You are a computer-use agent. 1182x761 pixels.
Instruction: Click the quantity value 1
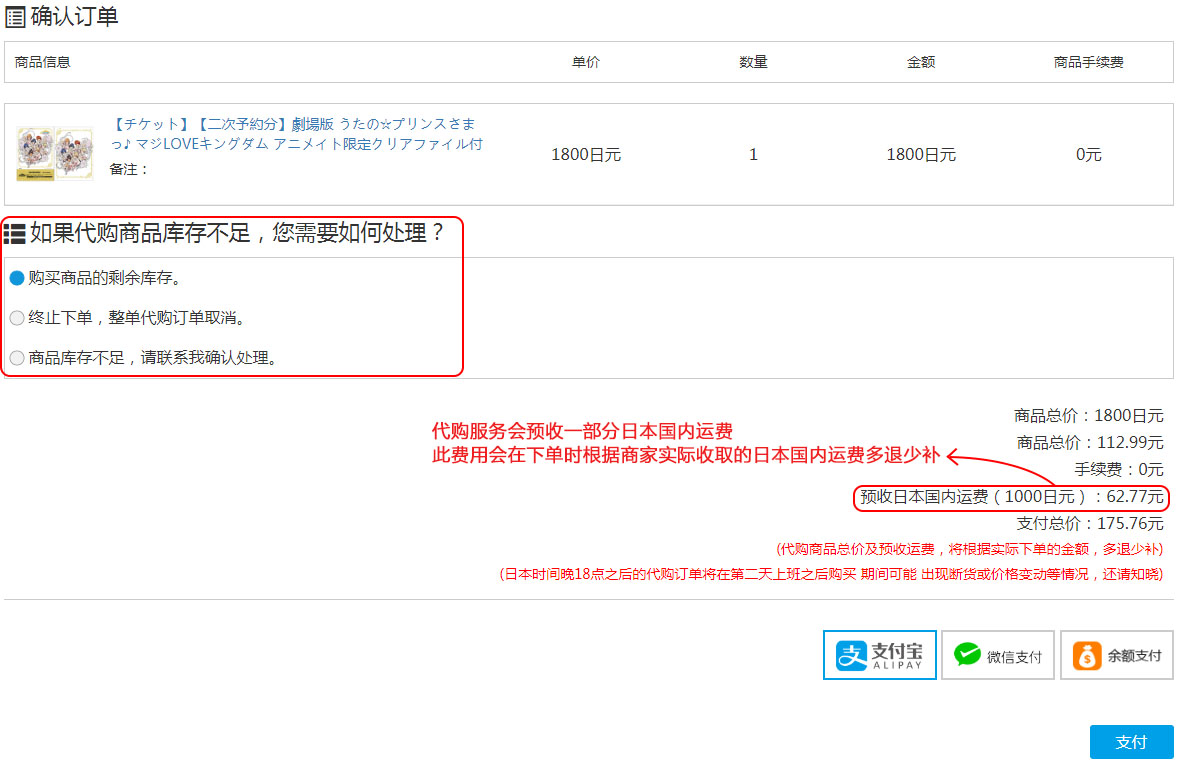[753, 154]
